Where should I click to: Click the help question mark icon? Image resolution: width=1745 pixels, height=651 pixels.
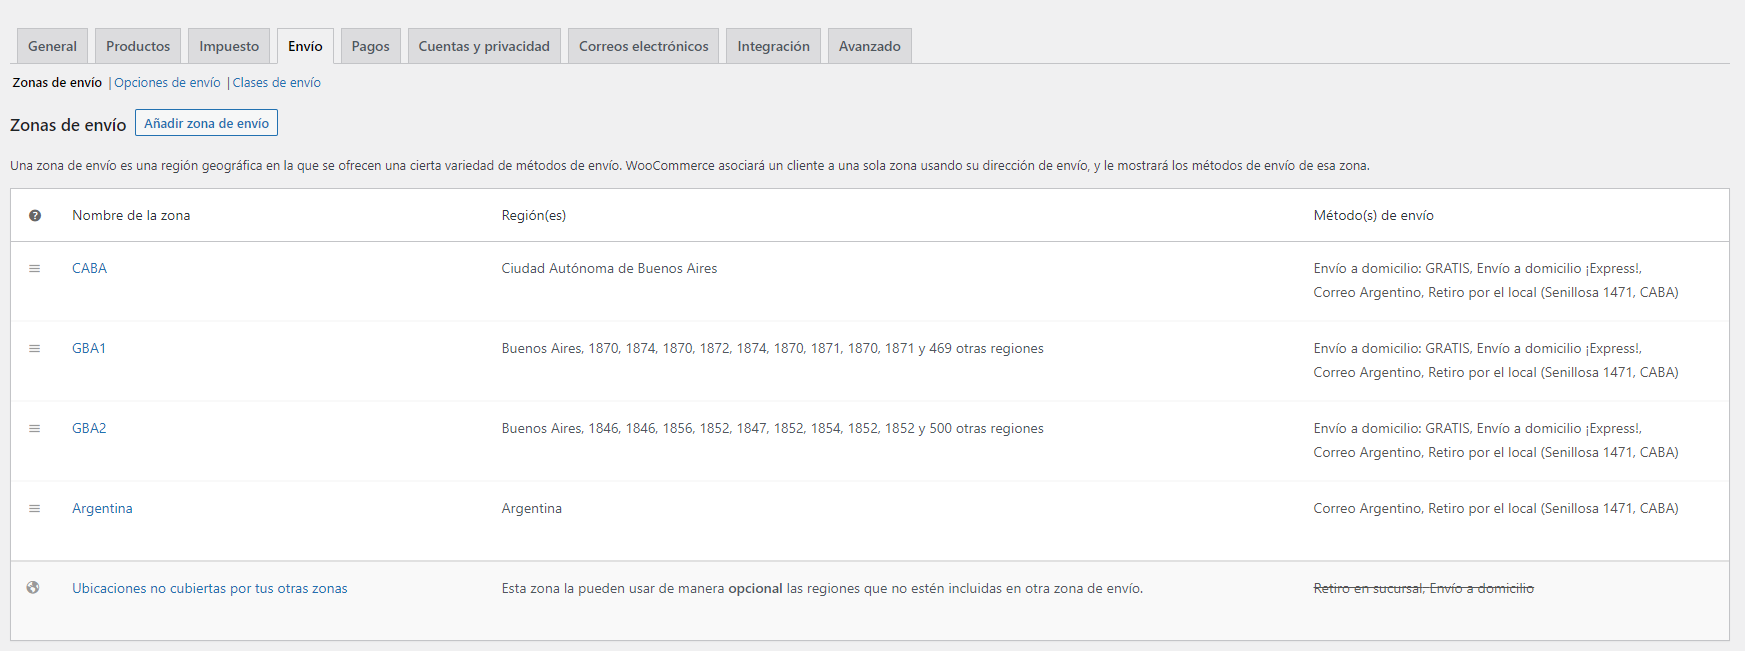point(35,215)
